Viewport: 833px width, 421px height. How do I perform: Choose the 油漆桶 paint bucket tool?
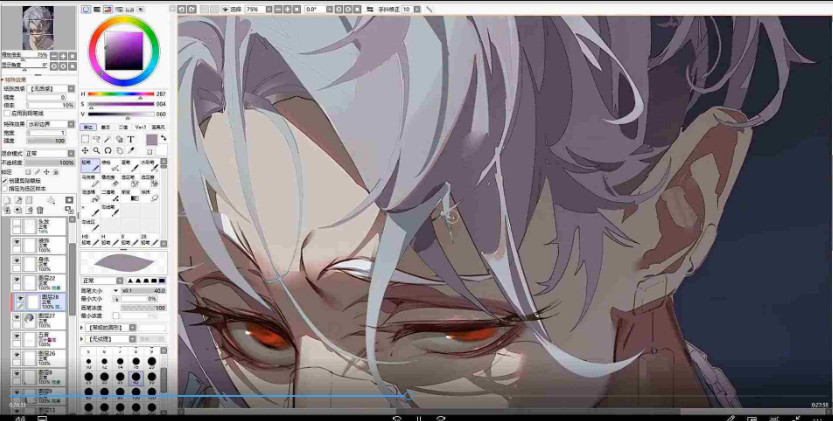[90, 197]
